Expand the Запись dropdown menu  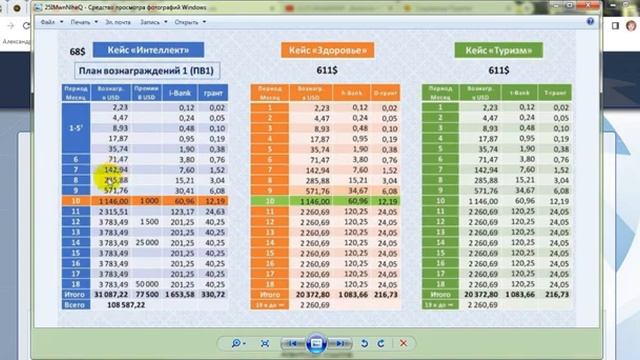153,22
